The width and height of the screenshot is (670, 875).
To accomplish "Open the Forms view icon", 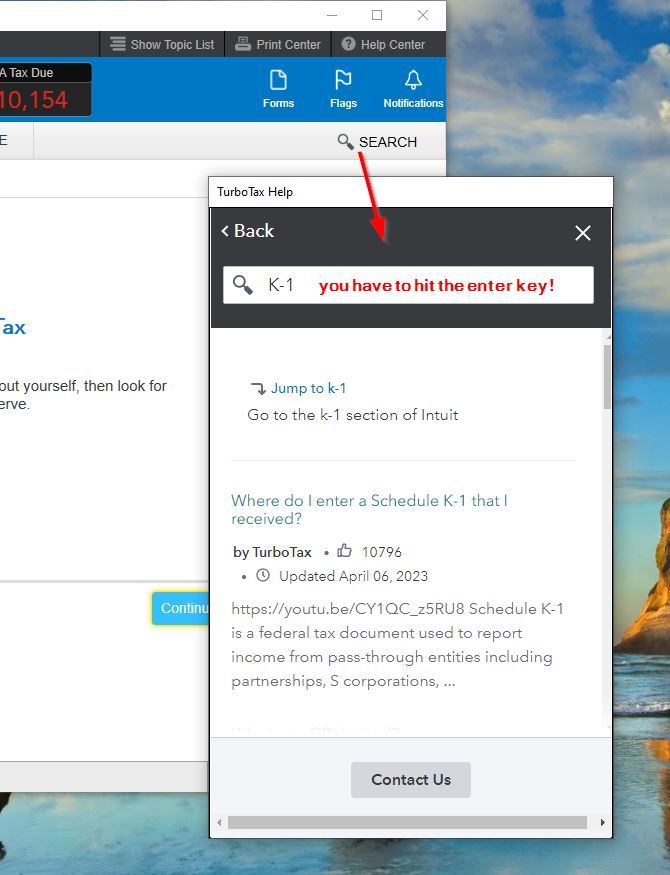I will click(278, 89).
